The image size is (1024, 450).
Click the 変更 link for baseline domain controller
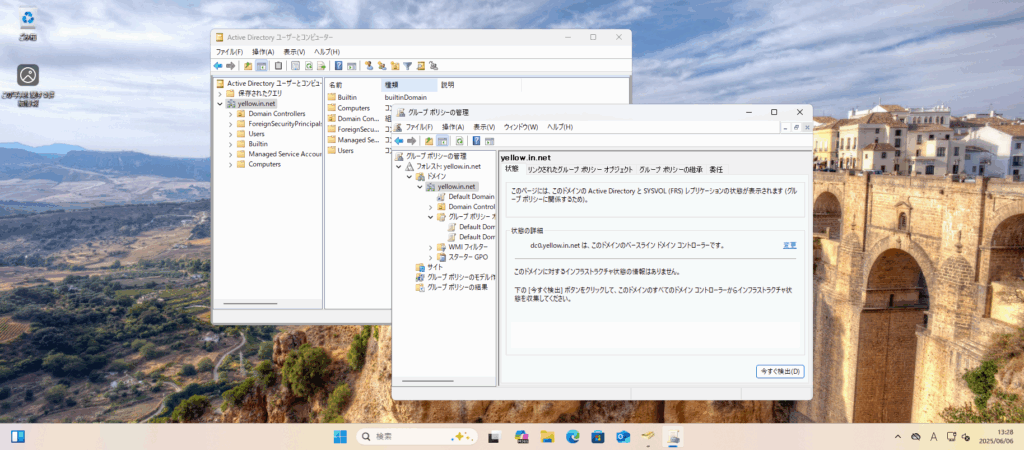click(x=790, y=246)
